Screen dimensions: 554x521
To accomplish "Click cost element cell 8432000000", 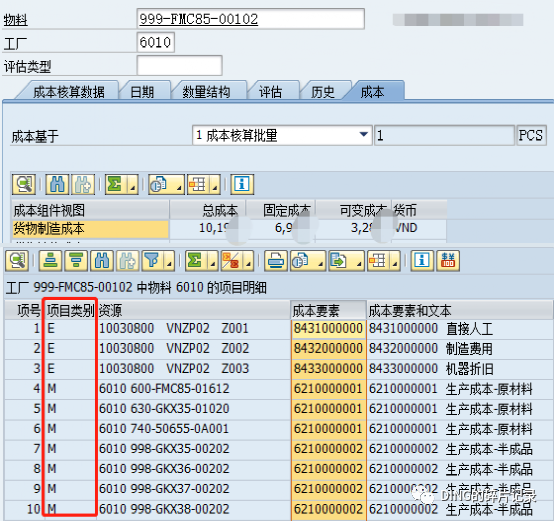I will pos(329,349).
